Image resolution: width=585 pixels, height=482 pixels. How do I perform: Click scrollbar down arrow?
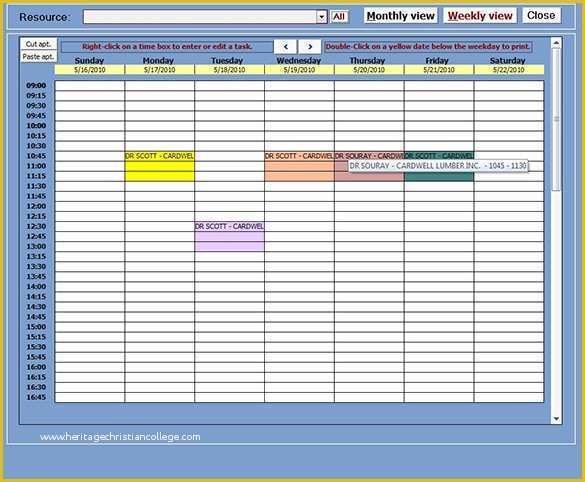(x=556, y=419)
